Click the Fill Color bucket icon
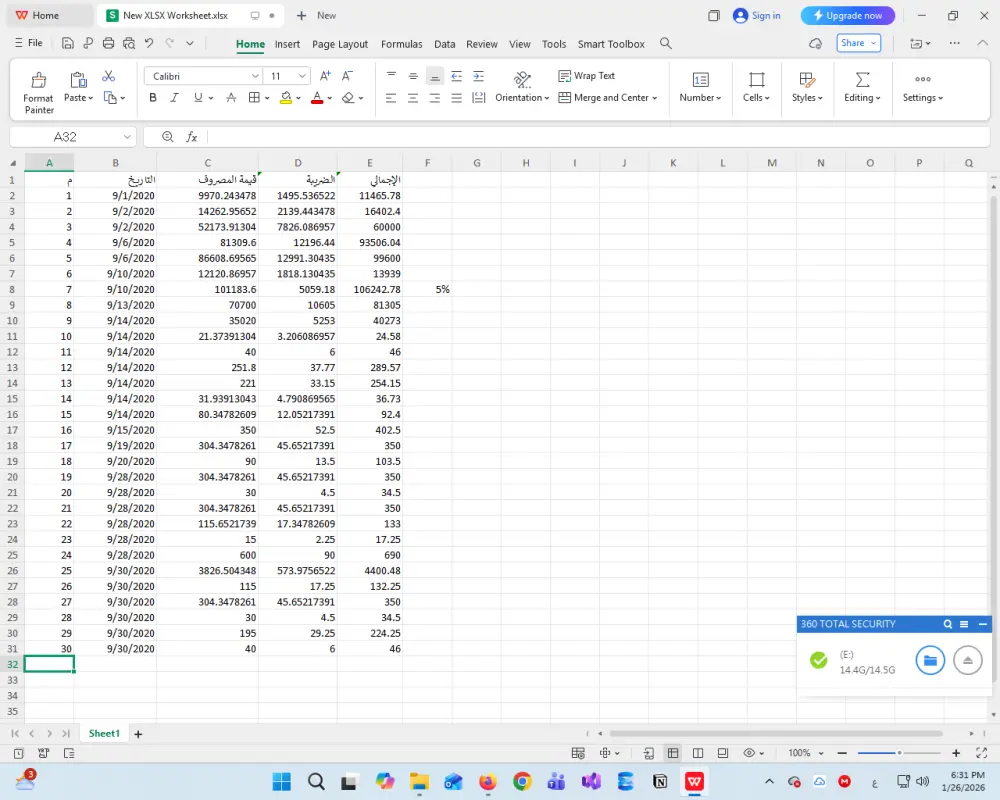 pos(286,98)
